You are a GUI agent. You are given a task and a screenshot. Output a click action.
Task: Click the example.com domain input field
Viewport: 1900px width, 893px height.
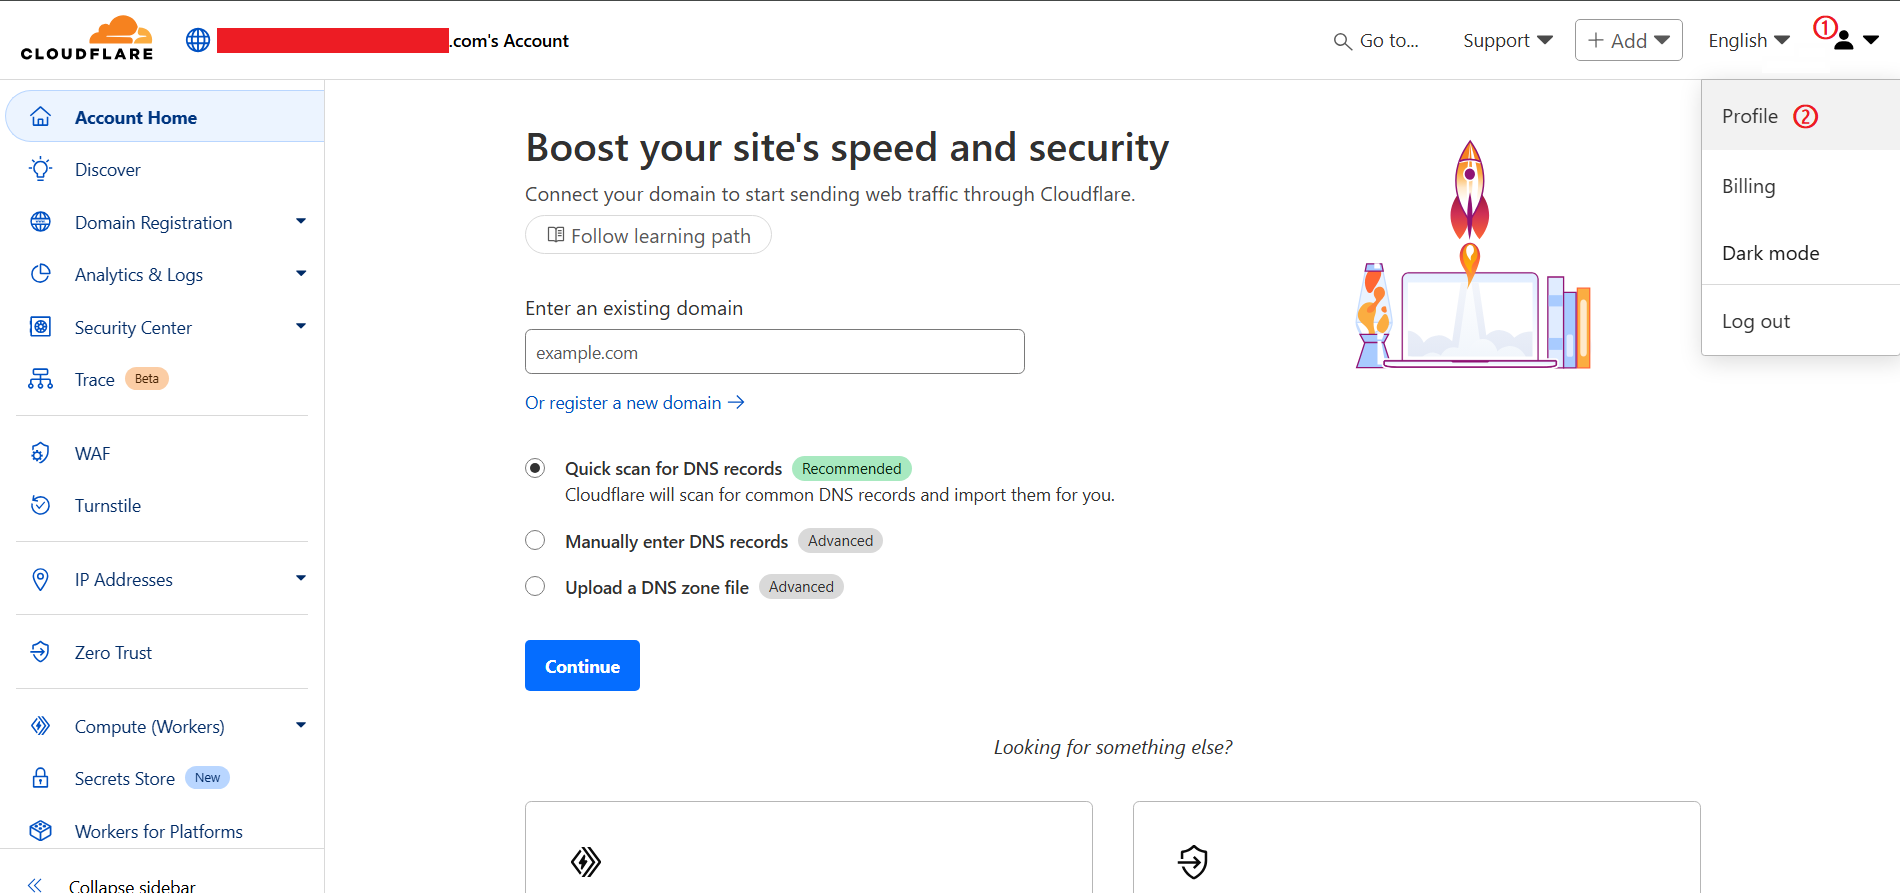click(x=775, y=352)
